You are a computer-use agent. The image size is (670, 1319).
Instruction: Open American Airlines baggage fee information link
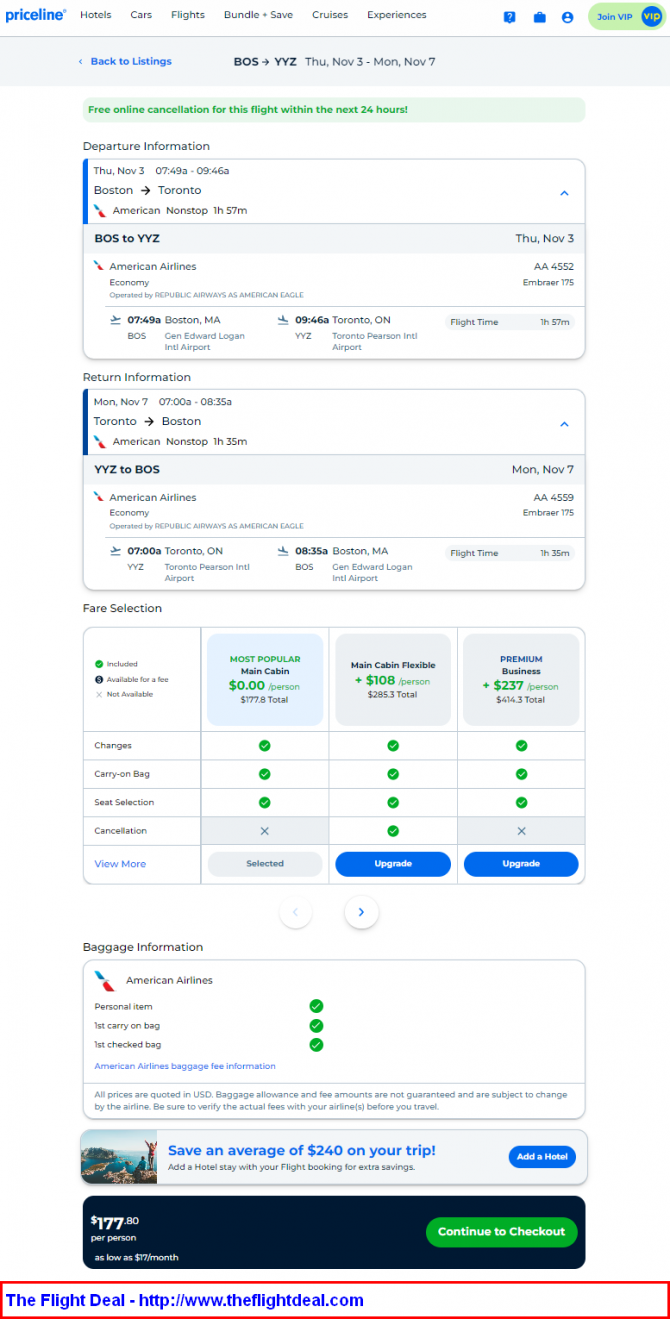(185, 1066)
